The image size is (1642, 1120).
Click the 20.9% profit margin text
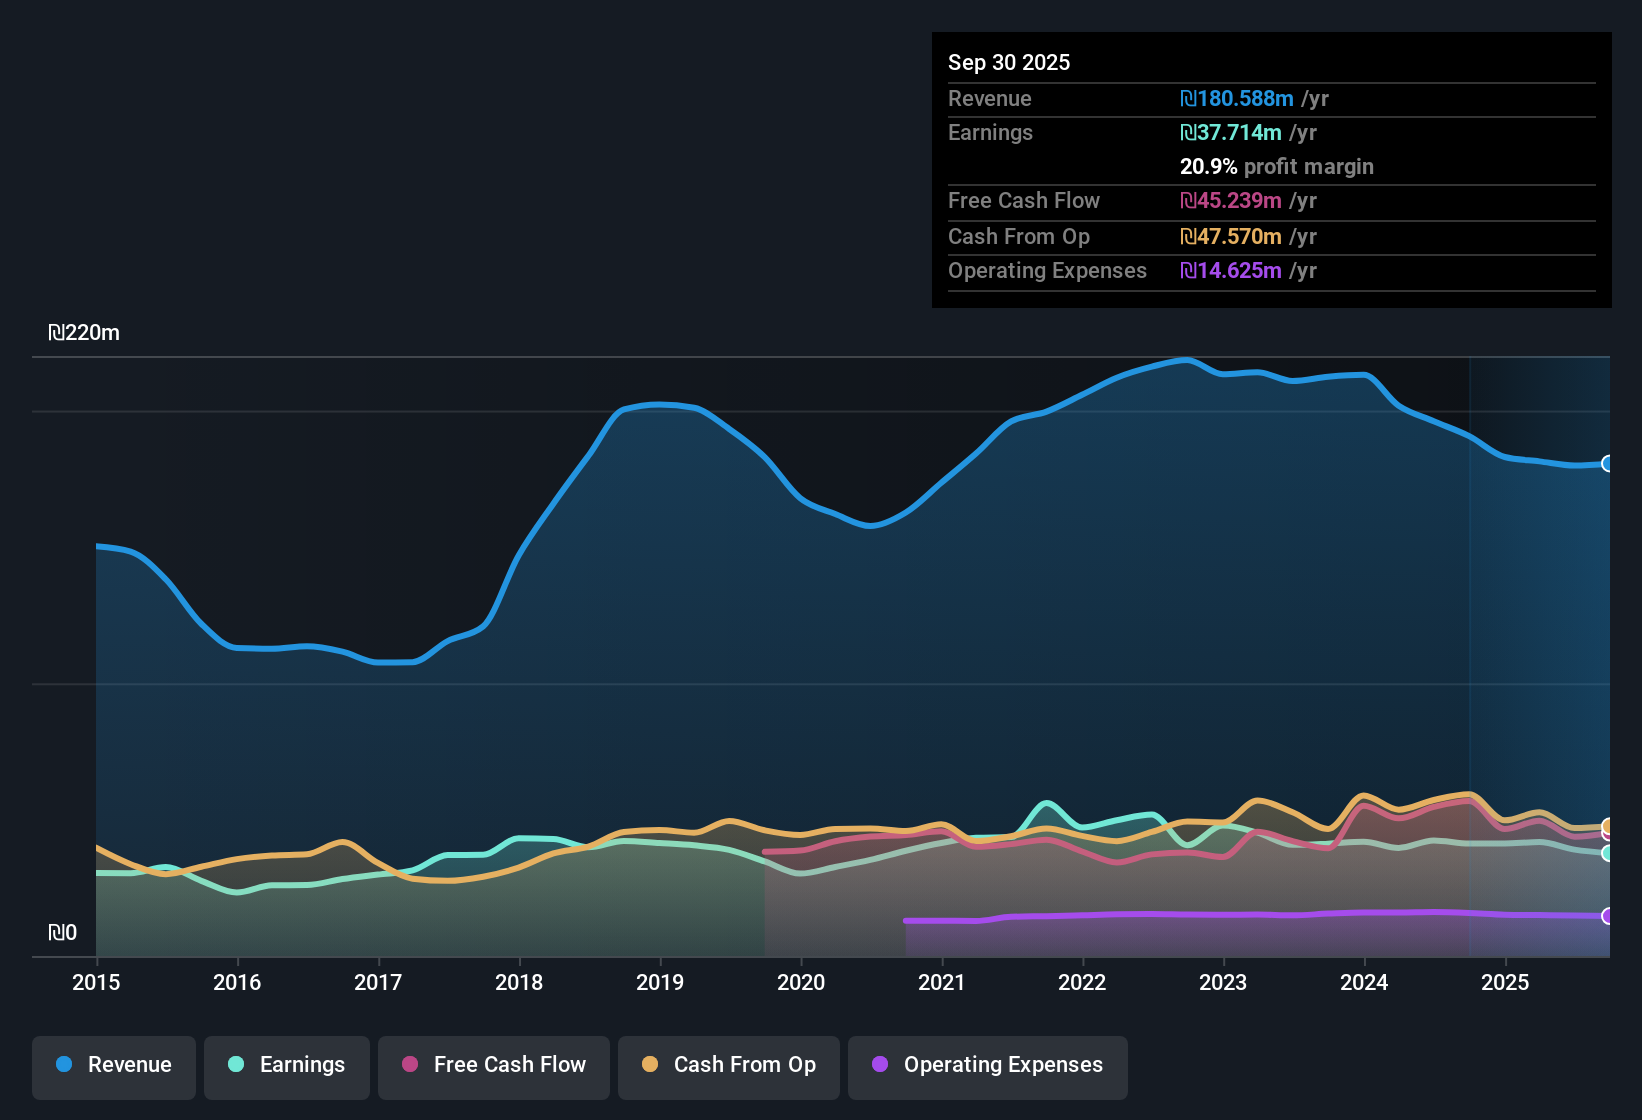coord(1276,166)
